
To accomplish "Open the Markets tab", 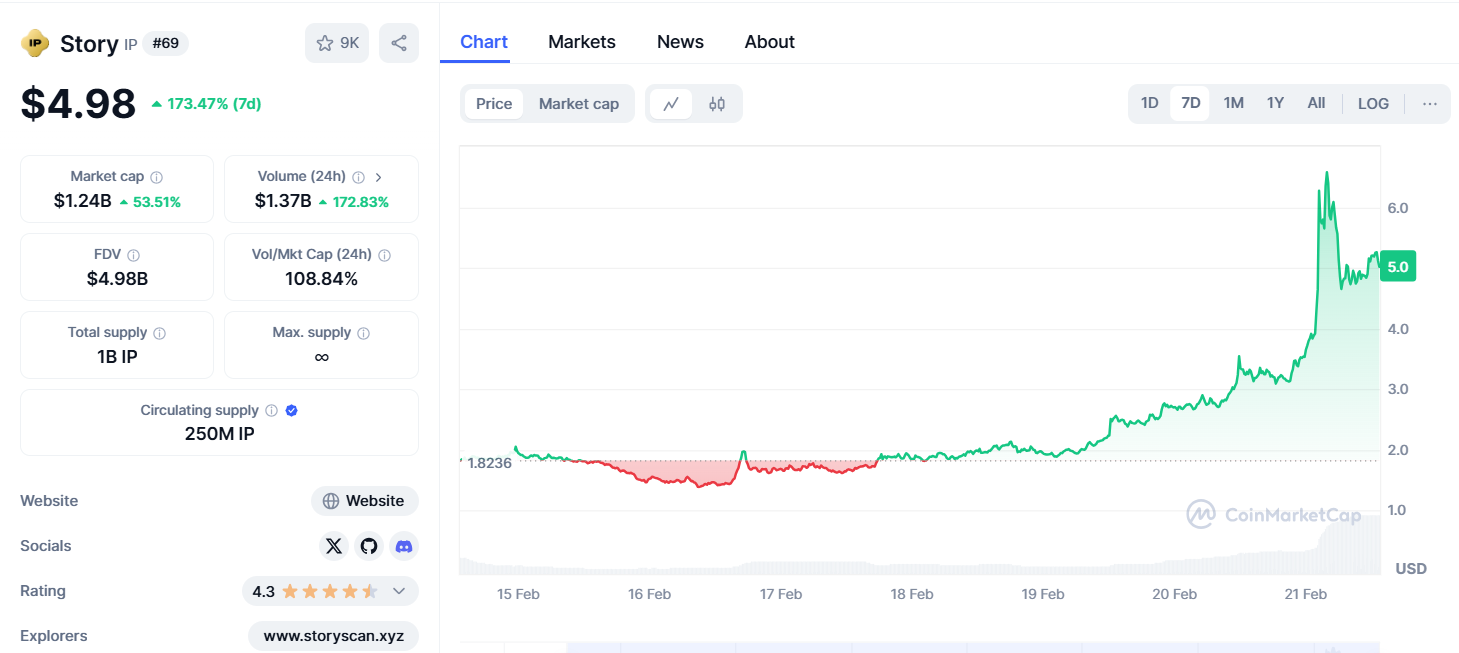I will click(582, 42).
